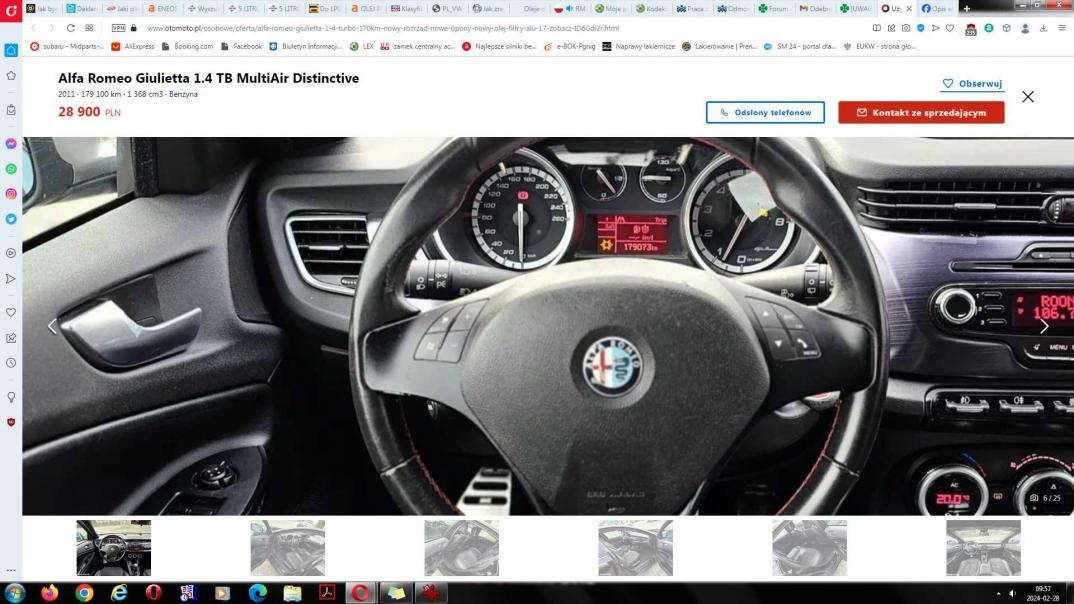Open Naprawy lakiernicze bookmark
This screenshot has height=604, width=1074.
[x=638, y=47]
